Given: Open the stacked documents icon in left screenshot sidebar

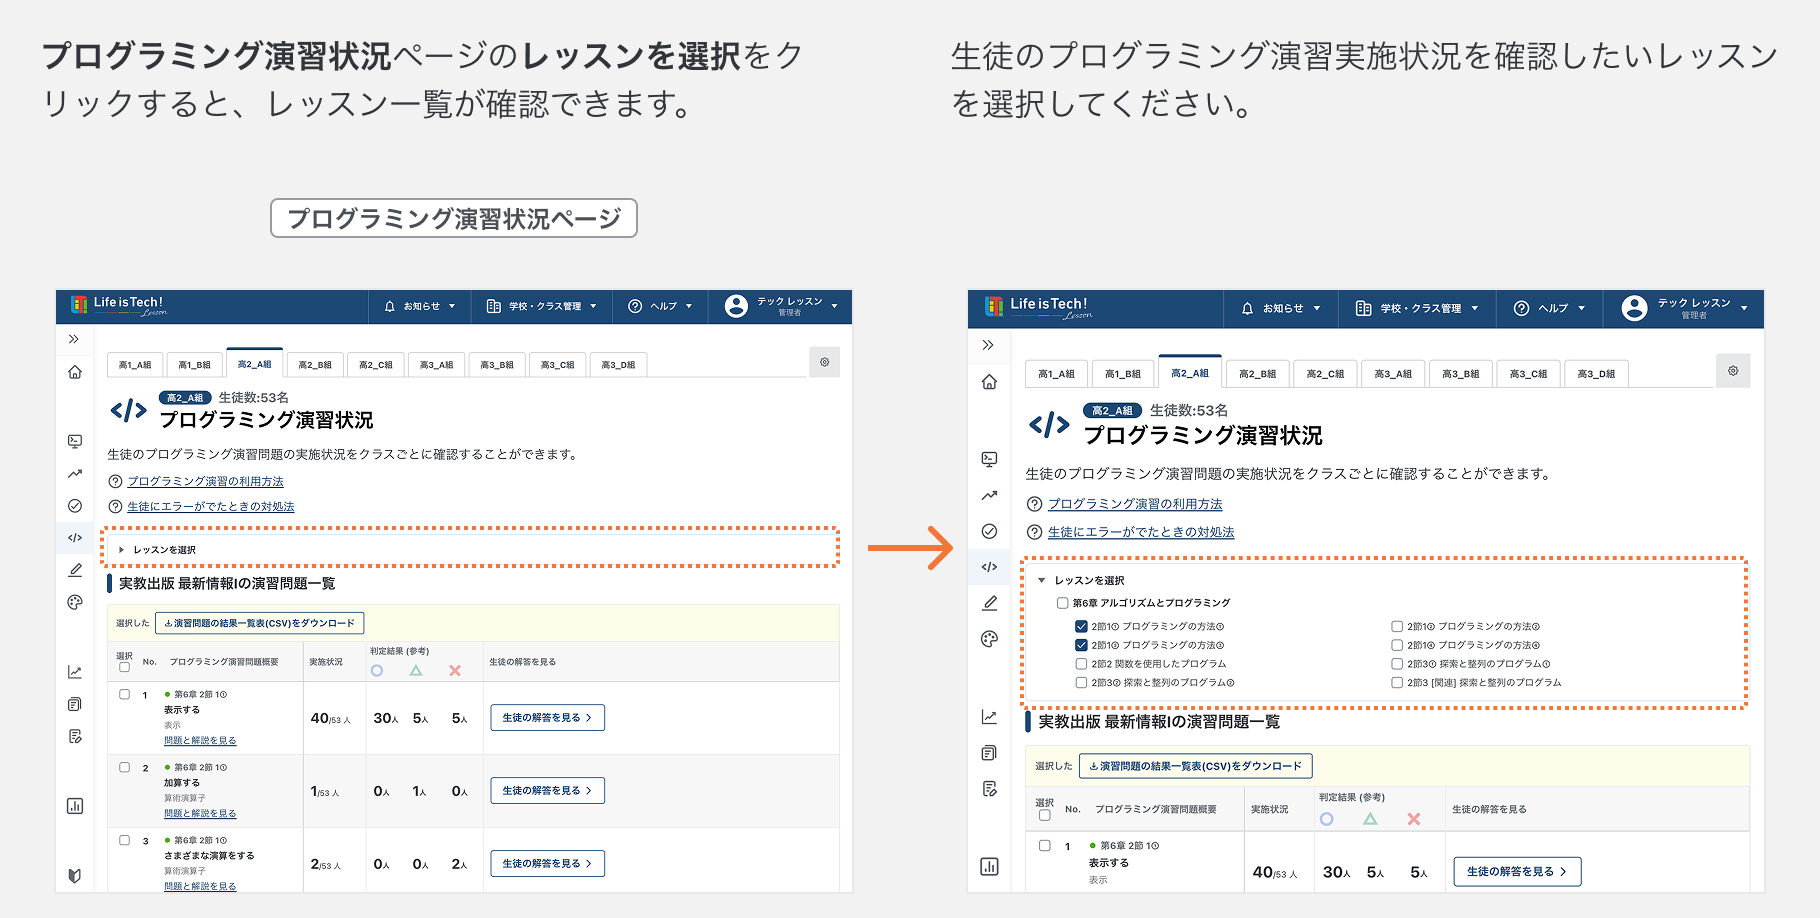Looking at the screenshot, I should point(75,704).
